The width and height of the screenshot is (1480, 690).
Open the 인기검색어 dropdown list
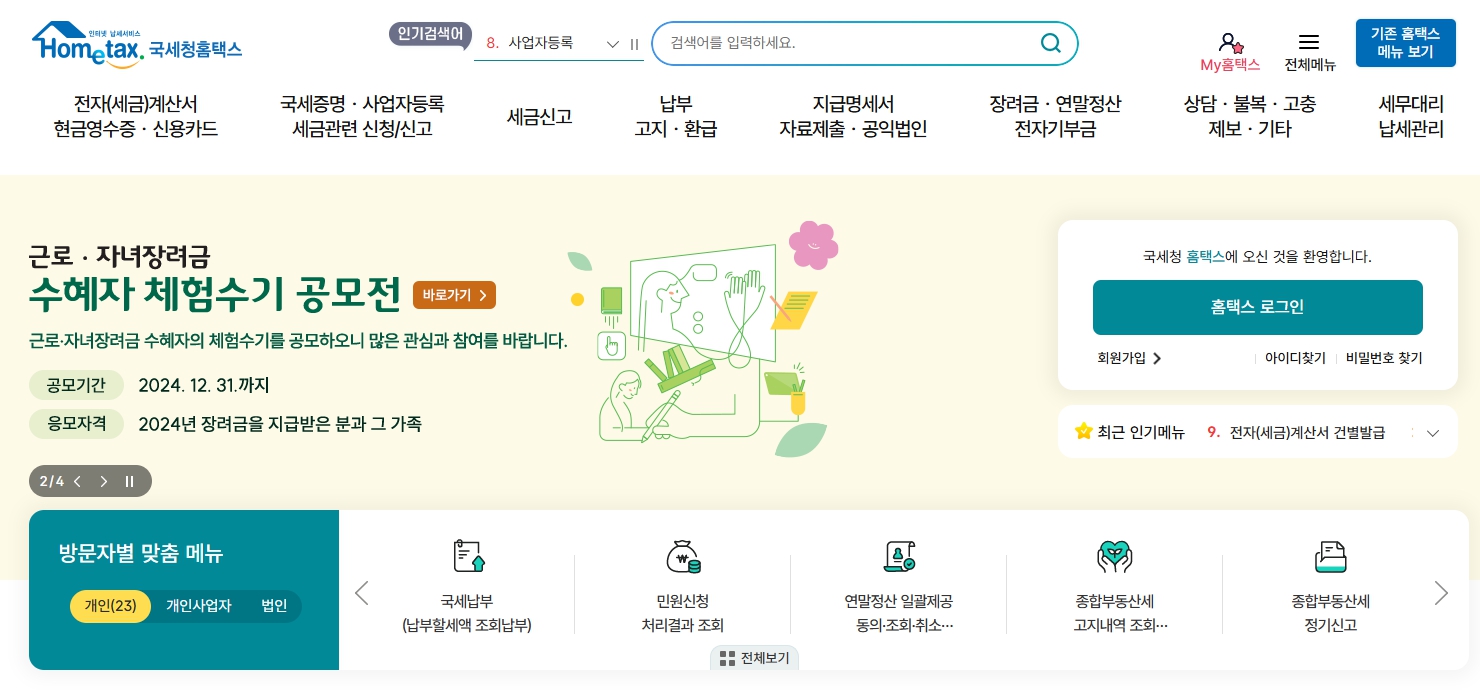tap(613, 44)
